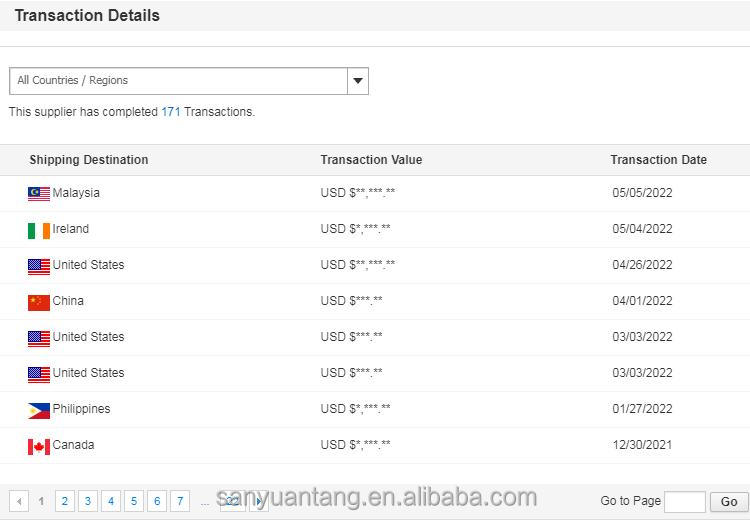Viewport: 750px width, 520px height.
Task: Jump to page 3
Action: point(87,501)
